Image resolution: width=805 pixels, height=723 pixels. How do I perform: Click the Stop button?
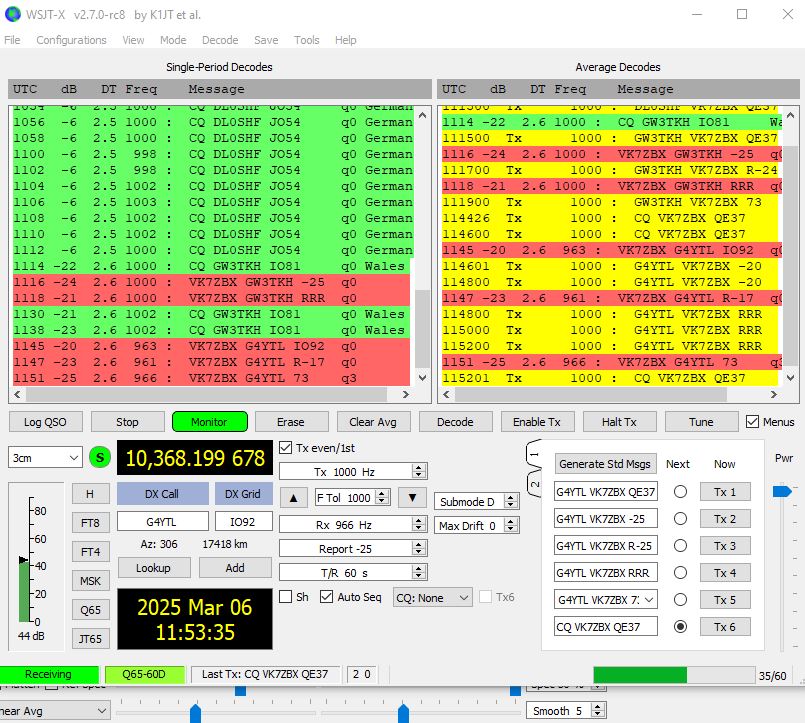click(127, 422)
